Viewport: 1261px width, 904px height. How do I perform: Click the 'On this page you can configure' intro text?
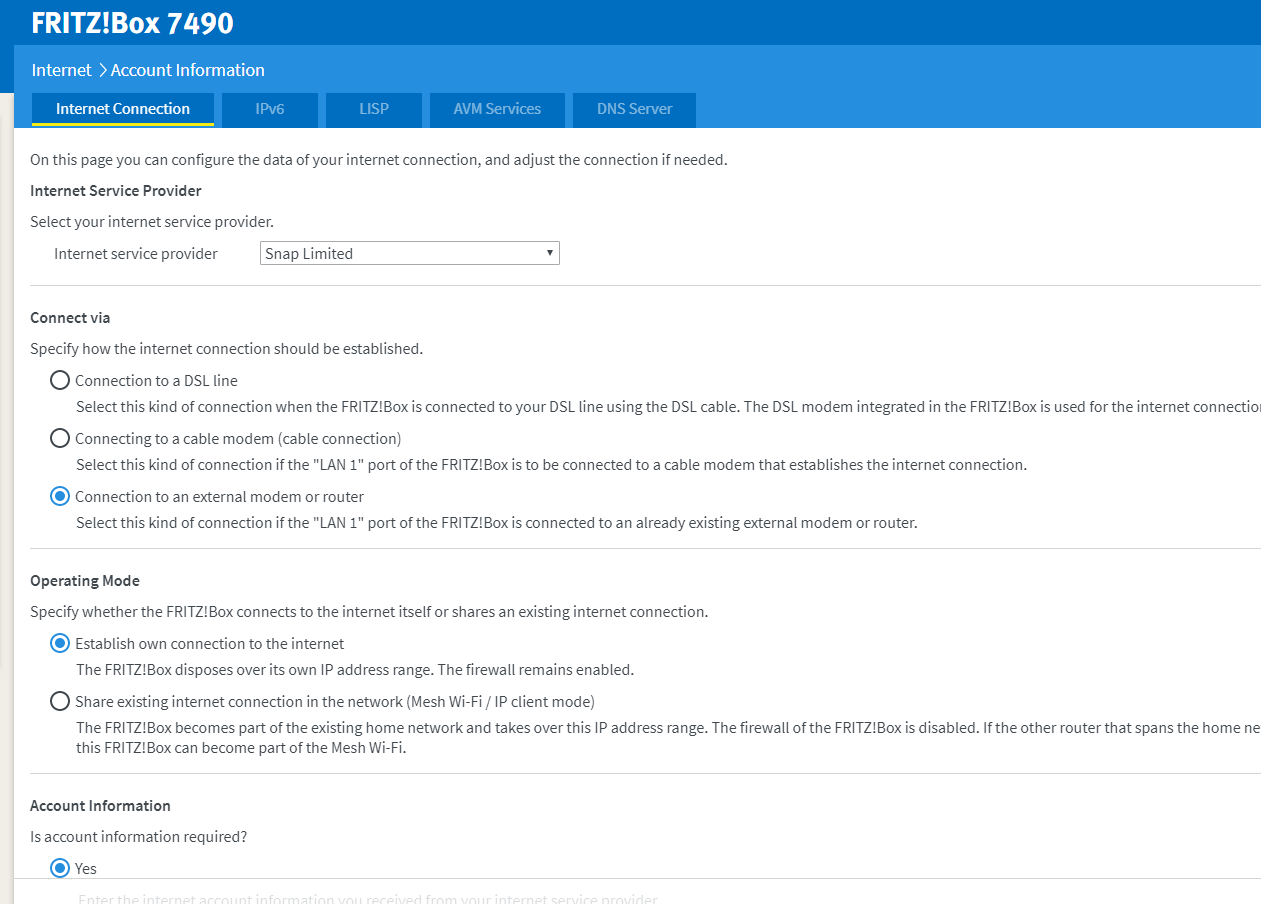[x=379, y=160]
